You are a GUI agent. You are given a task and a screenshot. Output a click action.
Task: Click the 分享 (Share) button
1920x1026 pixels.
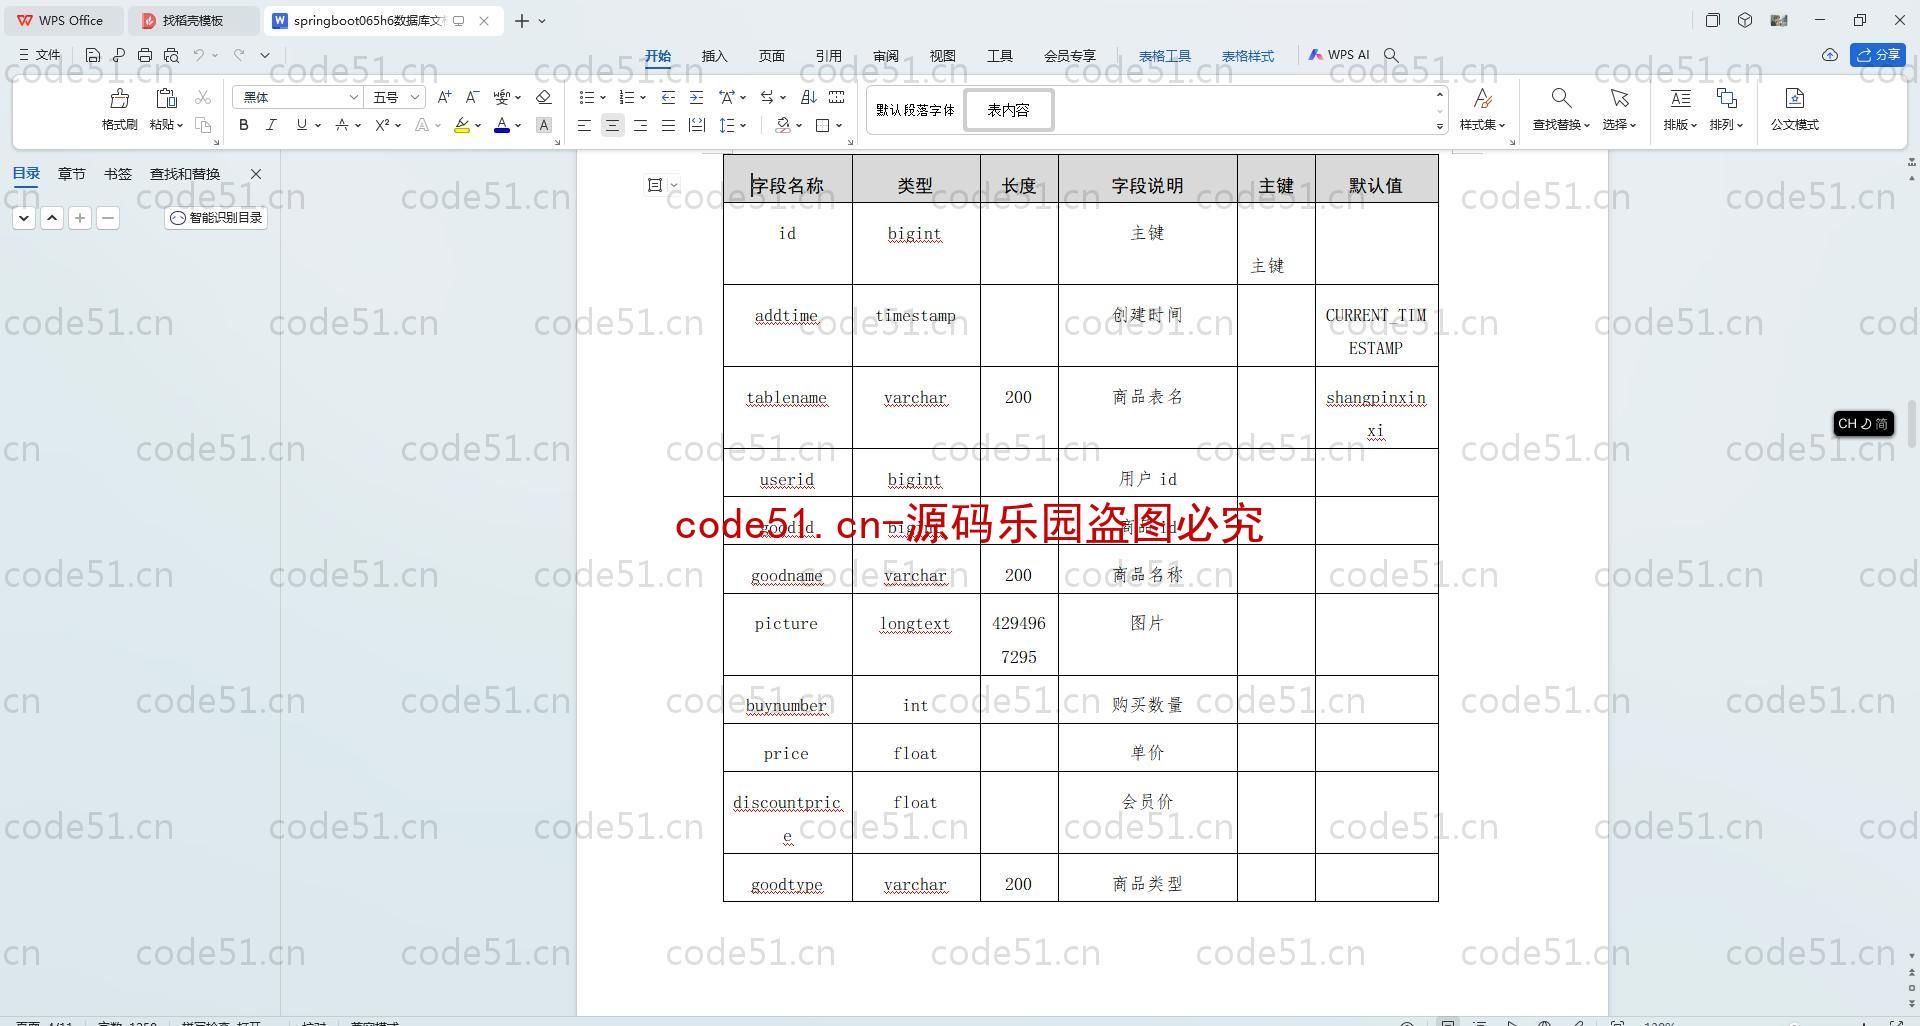click(1878, 55)
